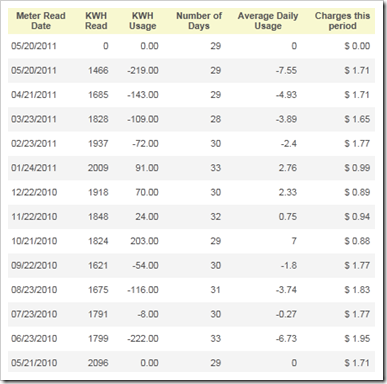Choose the charge $ 1.83

[357, 290]
